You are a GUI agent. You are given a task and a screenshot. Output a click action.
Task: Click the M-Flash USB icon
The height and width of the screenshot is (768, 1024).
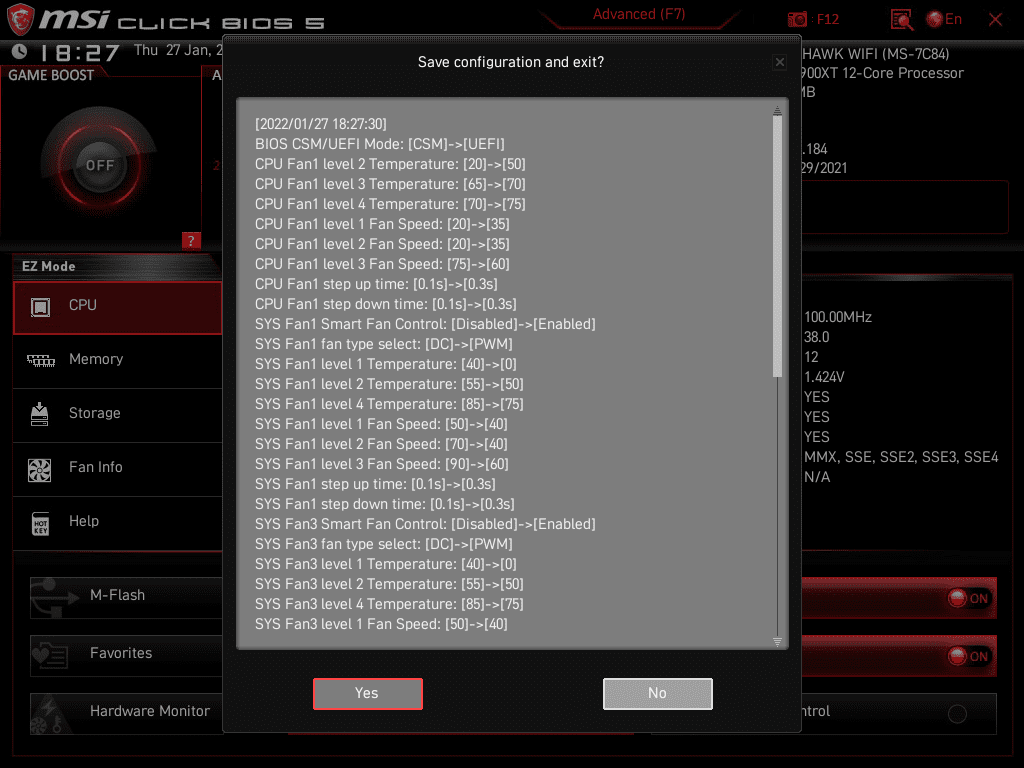pyautogui.click(x=54, y=598)
